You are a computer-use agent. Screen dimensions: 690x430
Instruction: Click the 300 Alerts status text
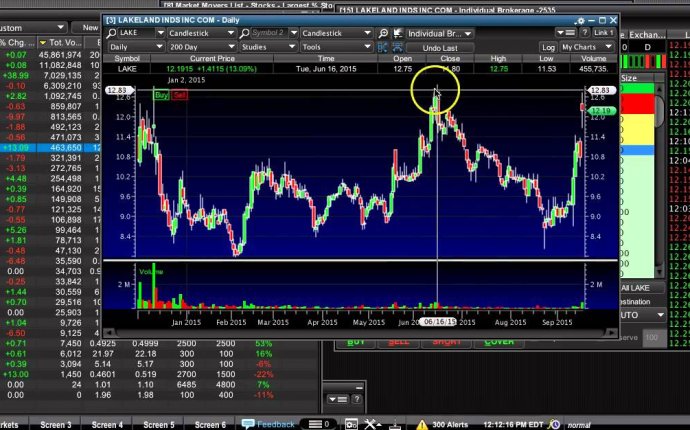450,425
